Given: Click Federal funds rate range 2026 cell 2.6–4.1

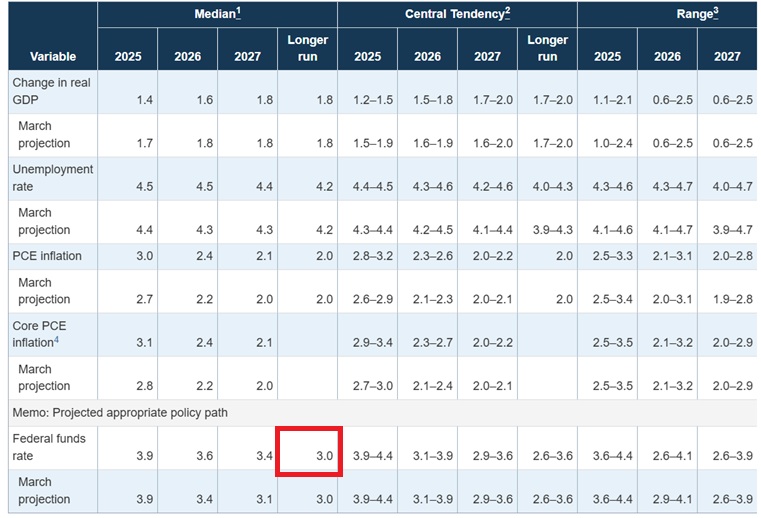Looking at the screenshot, I should [673, 456].
